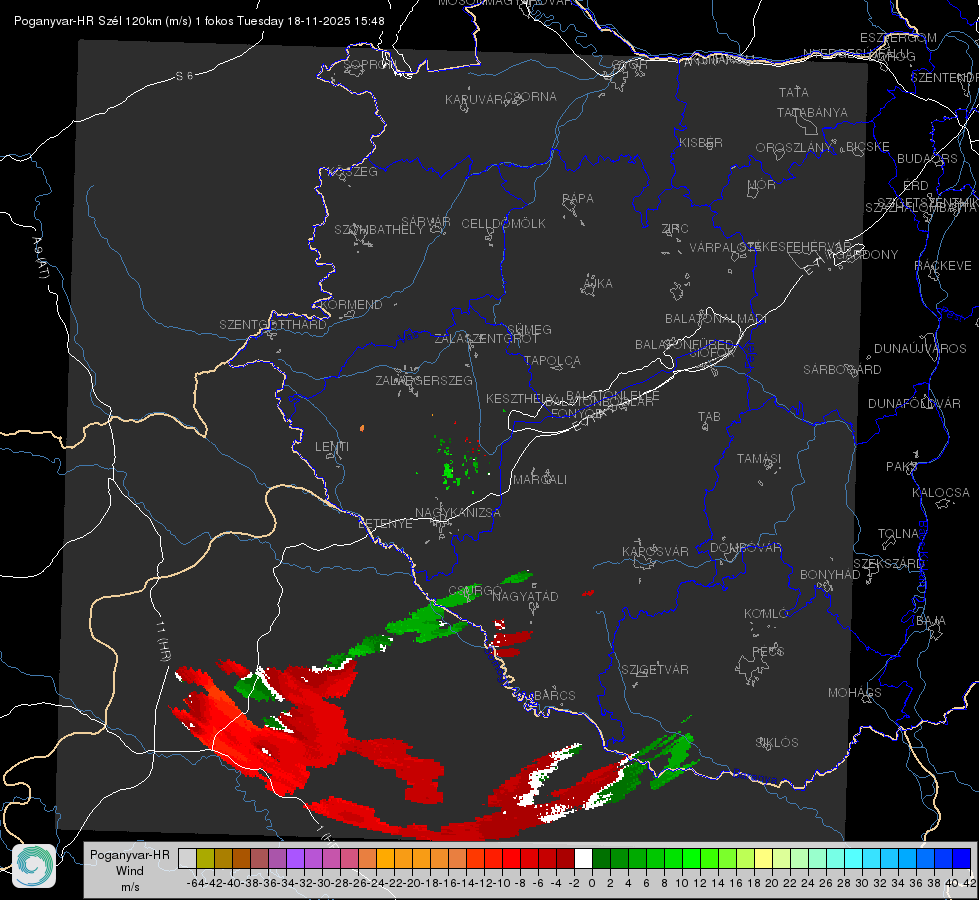Click the LETENYE city label
979x900 pixels.
coord(385,524)
